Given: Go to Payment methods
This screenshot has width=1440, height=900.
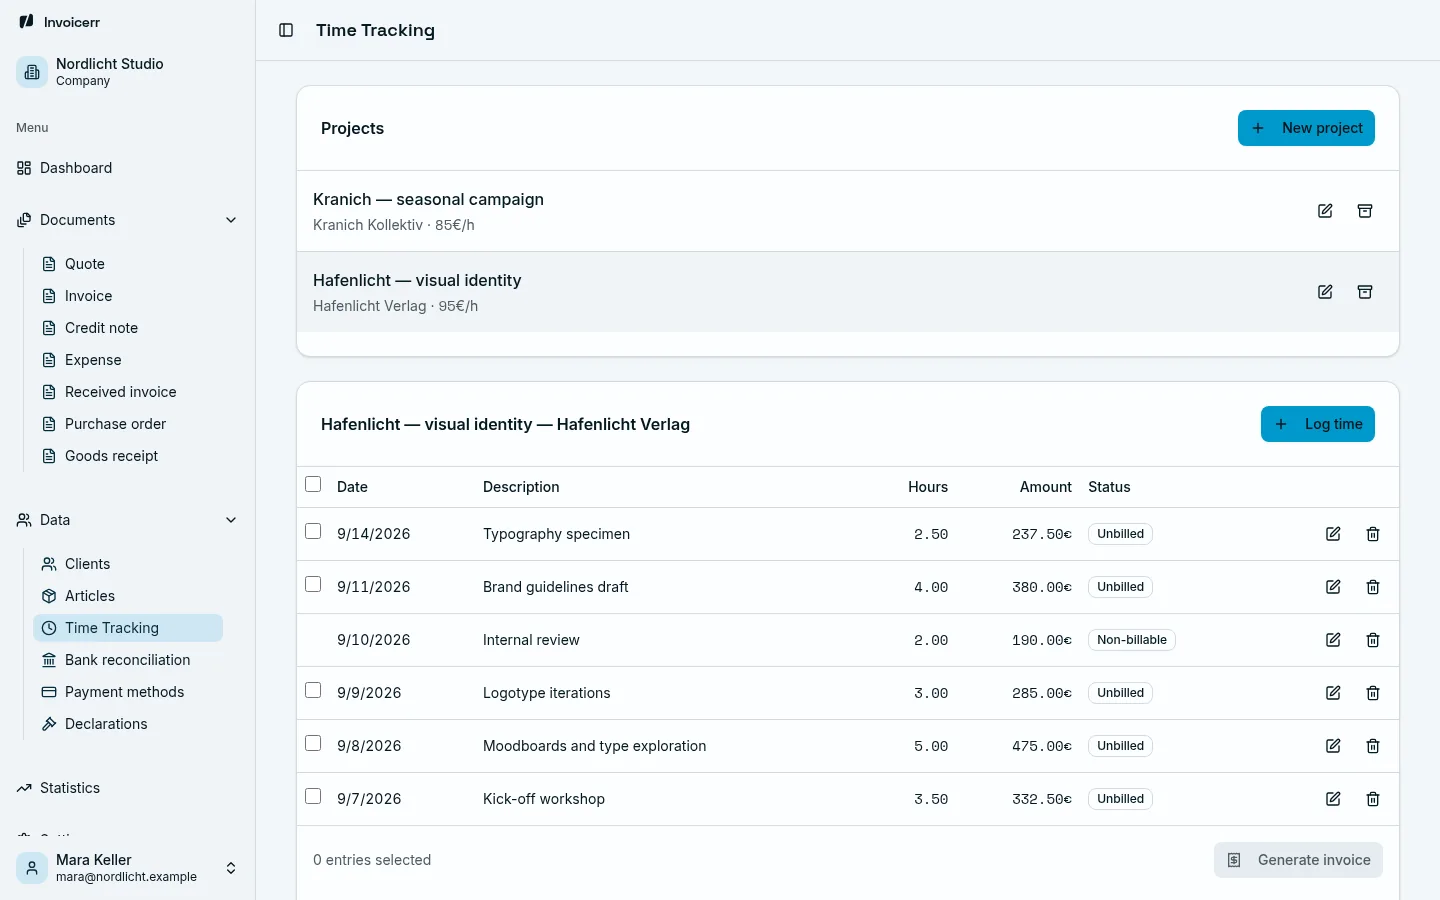Looking at the screenshot, I should 128,692.
